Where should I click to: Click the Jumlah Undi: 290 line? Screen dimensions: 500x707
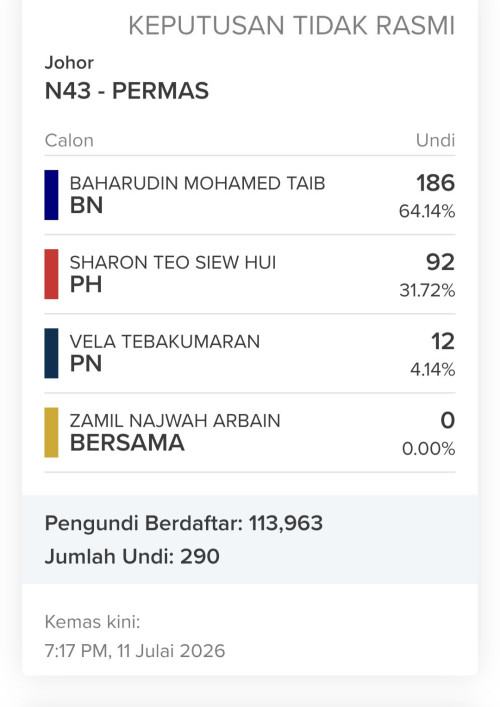pos(132,556)
